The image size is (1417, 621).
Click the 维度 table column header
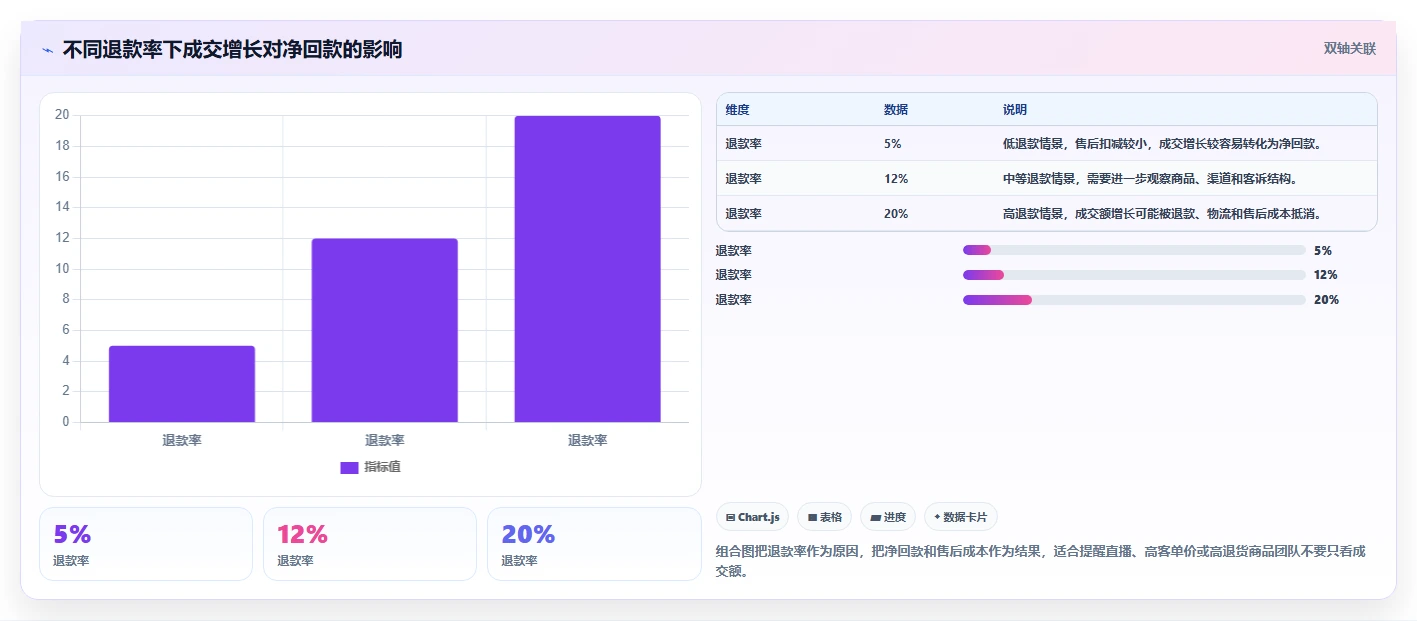(737, 110)
